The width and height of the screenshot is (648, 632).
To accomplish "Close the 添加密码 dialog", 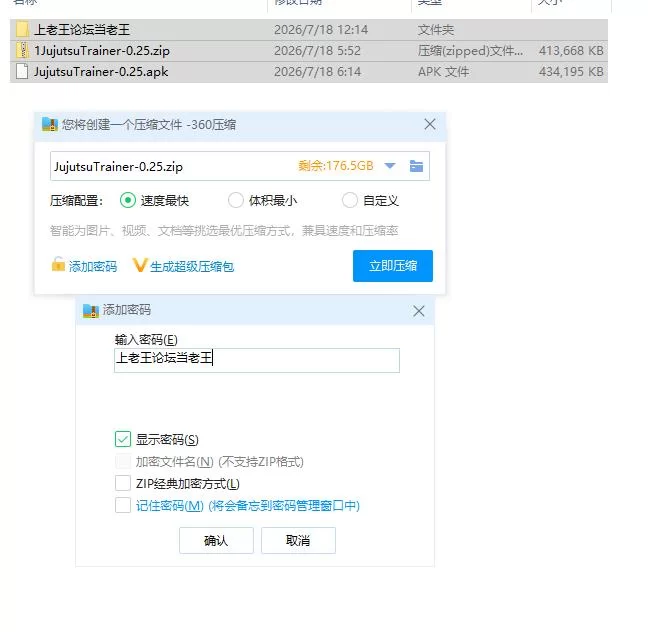I will point(419,311).
